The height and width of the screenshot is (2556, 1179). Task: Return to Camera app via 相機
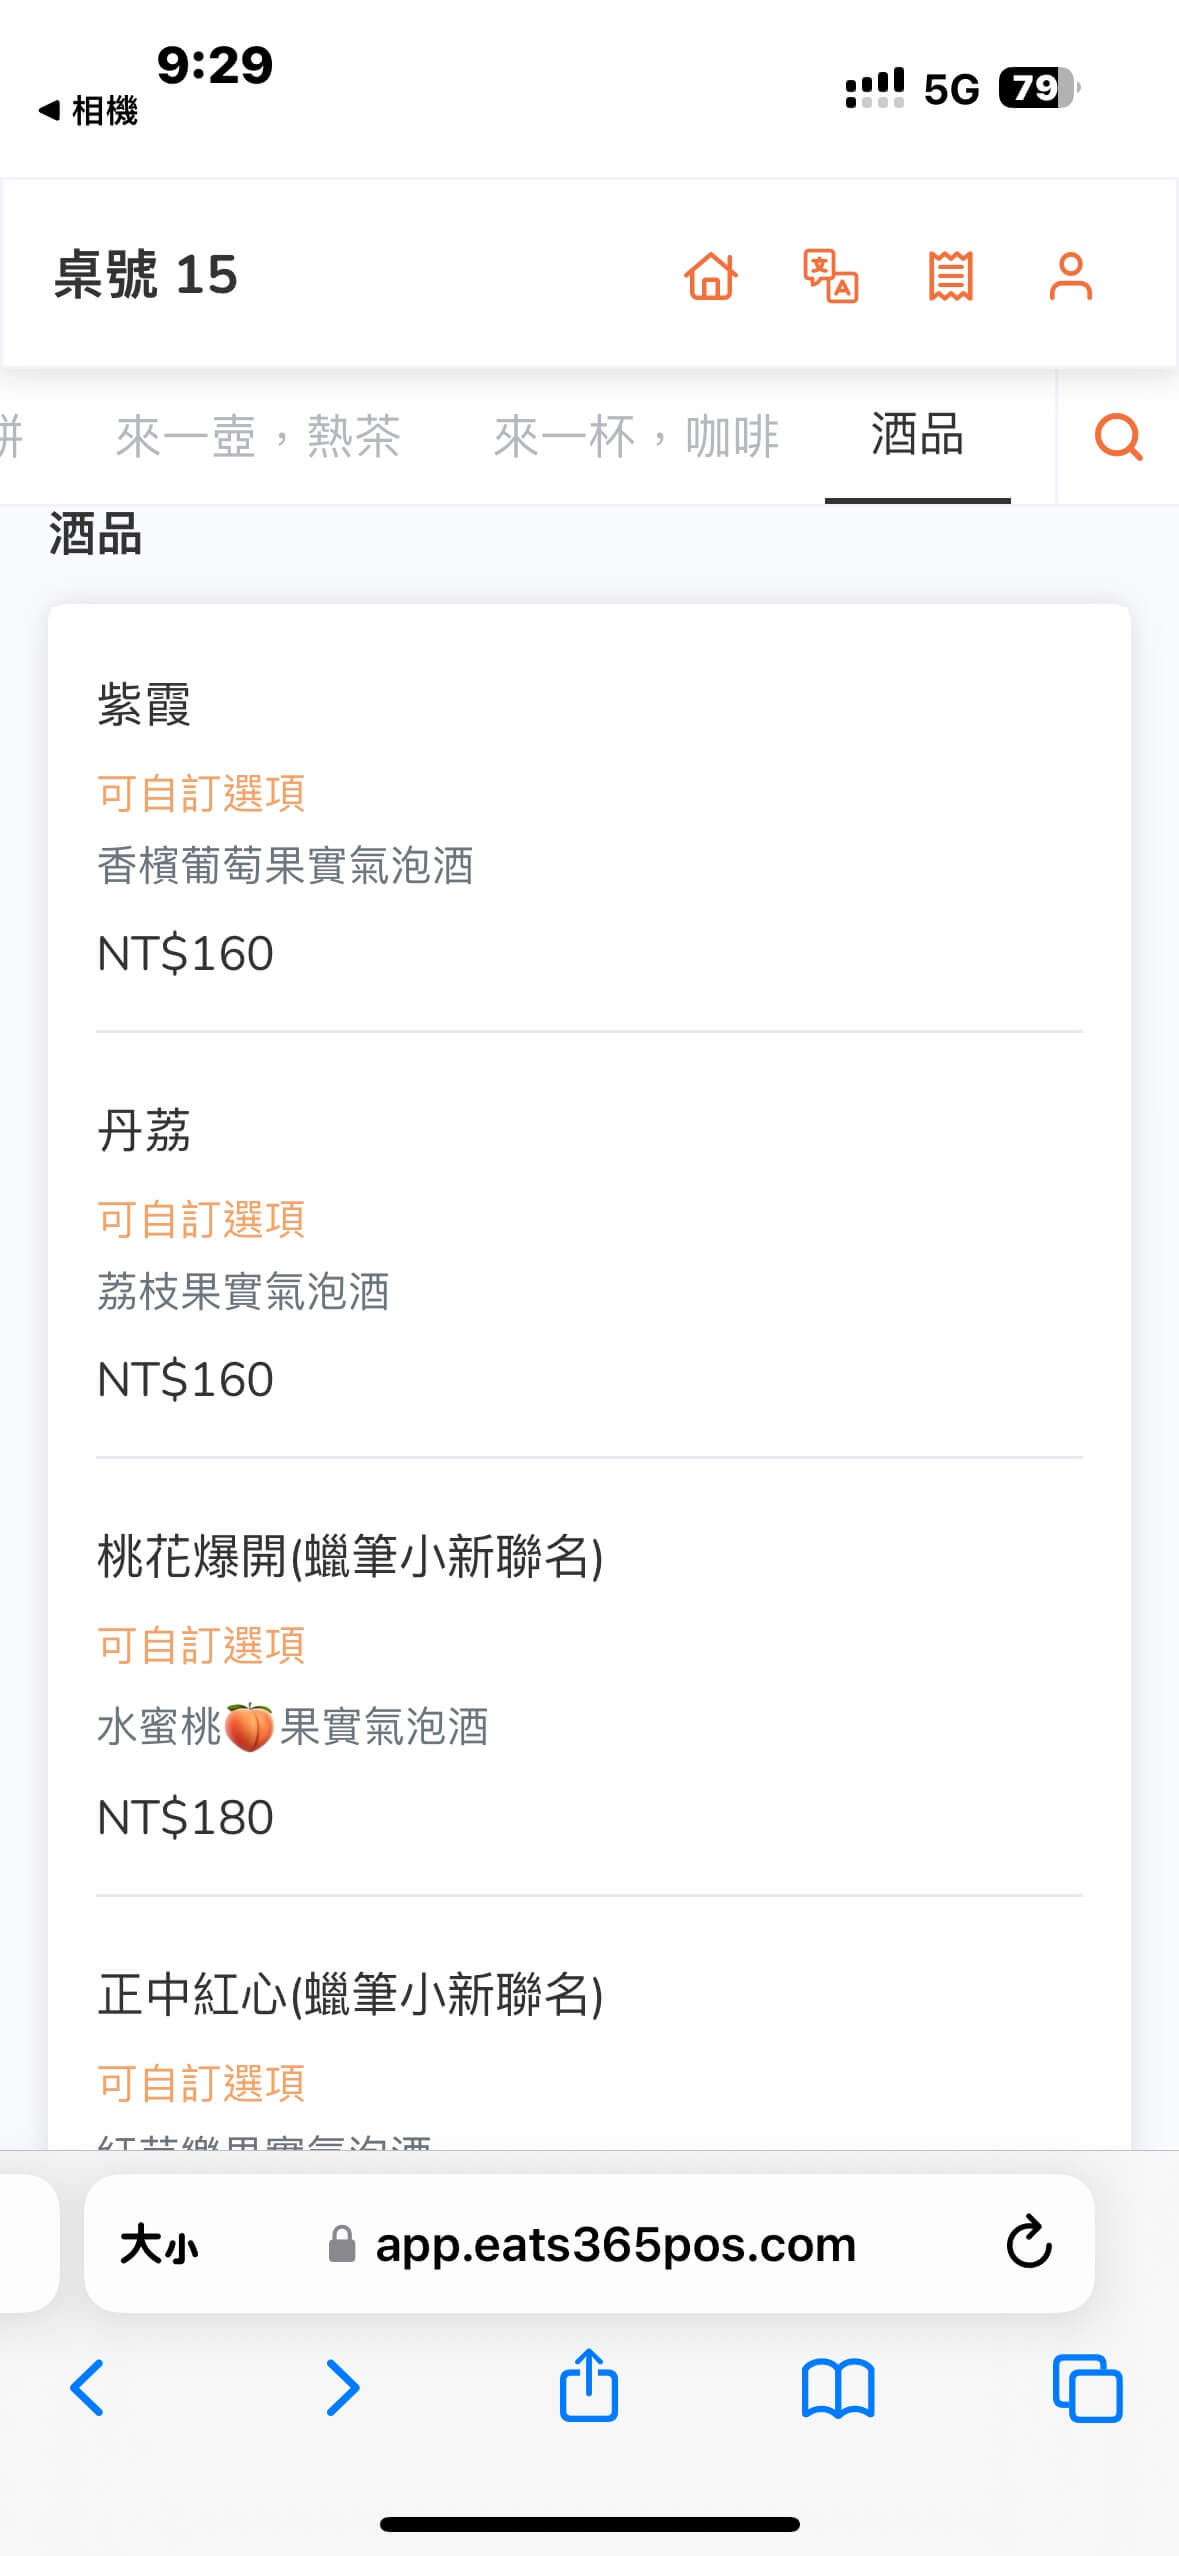pos(88,110)
